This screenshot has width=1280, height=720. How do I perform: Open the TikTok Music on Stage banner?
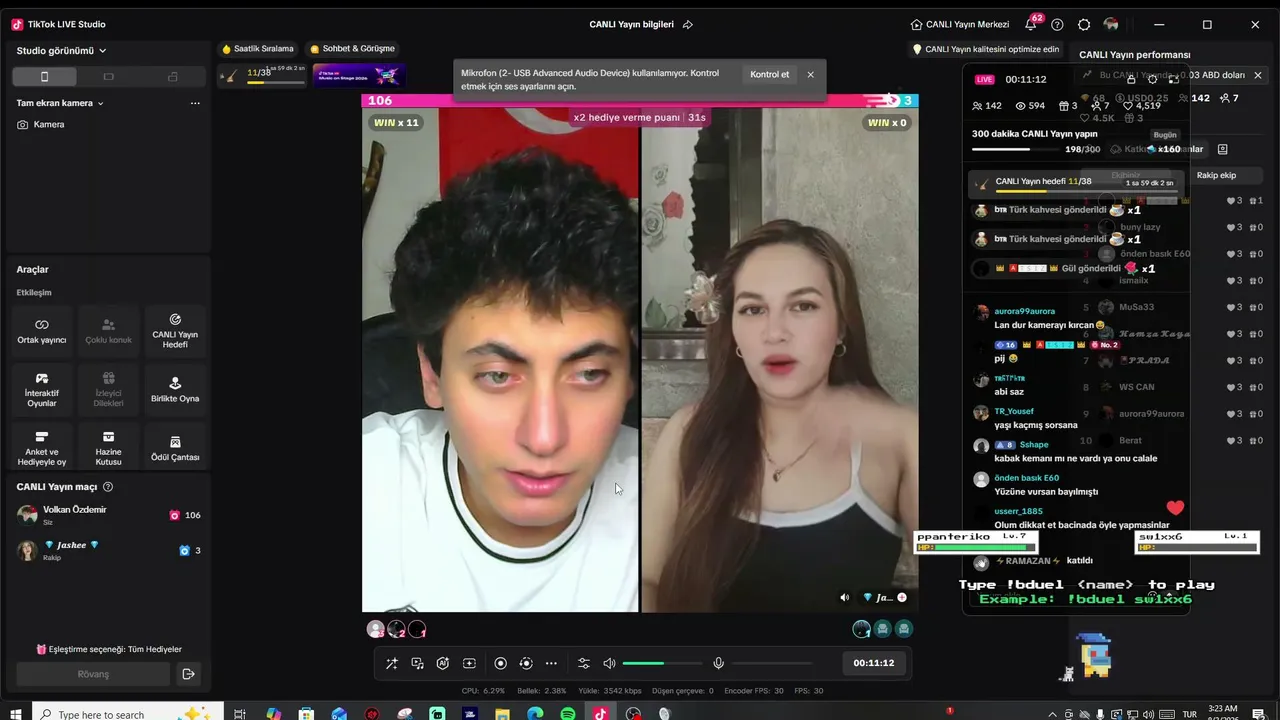point(359,75)
